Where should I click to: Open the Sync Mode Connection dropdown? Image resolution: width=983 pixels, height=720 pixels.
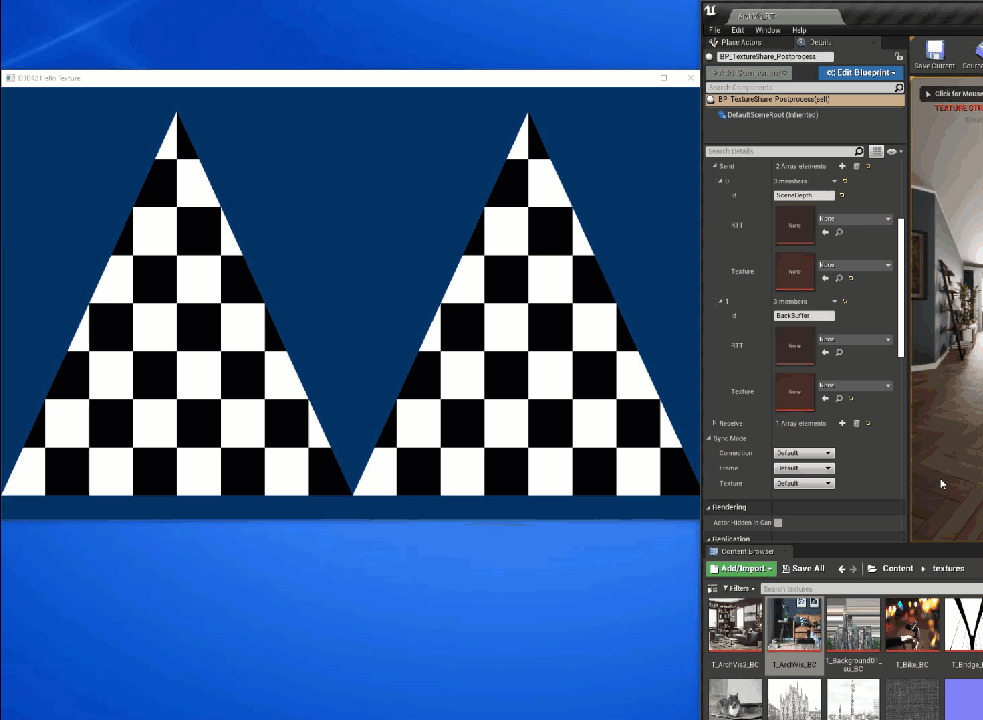coord(803,453)
